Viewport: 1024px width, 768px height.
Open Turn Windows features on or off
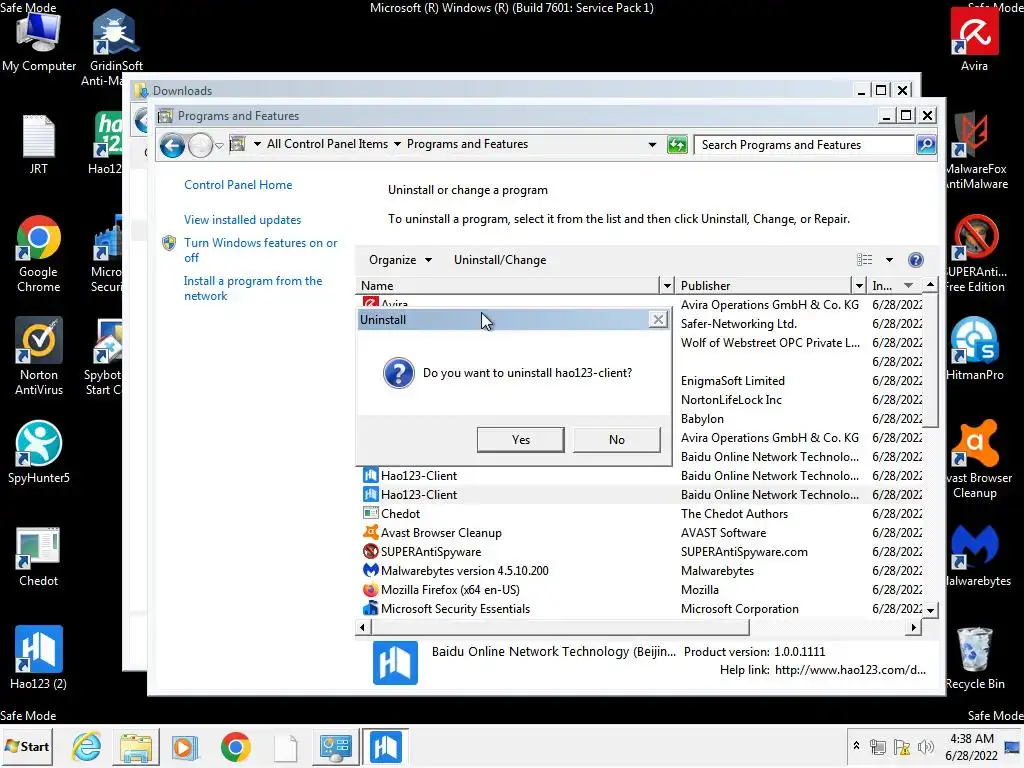pos(261,250)
